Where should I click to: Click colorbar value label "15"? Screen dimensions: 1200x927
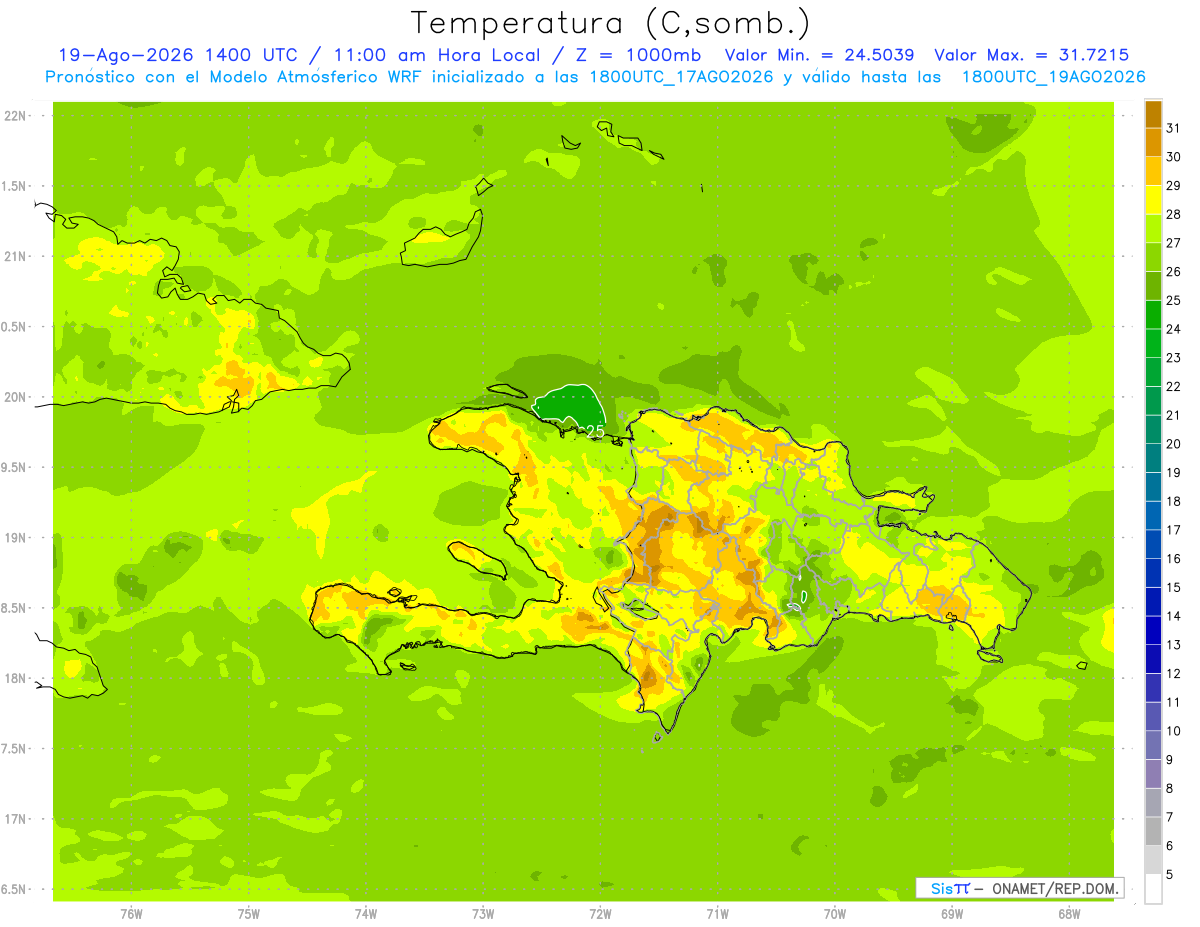click(x=1174, y=587)
